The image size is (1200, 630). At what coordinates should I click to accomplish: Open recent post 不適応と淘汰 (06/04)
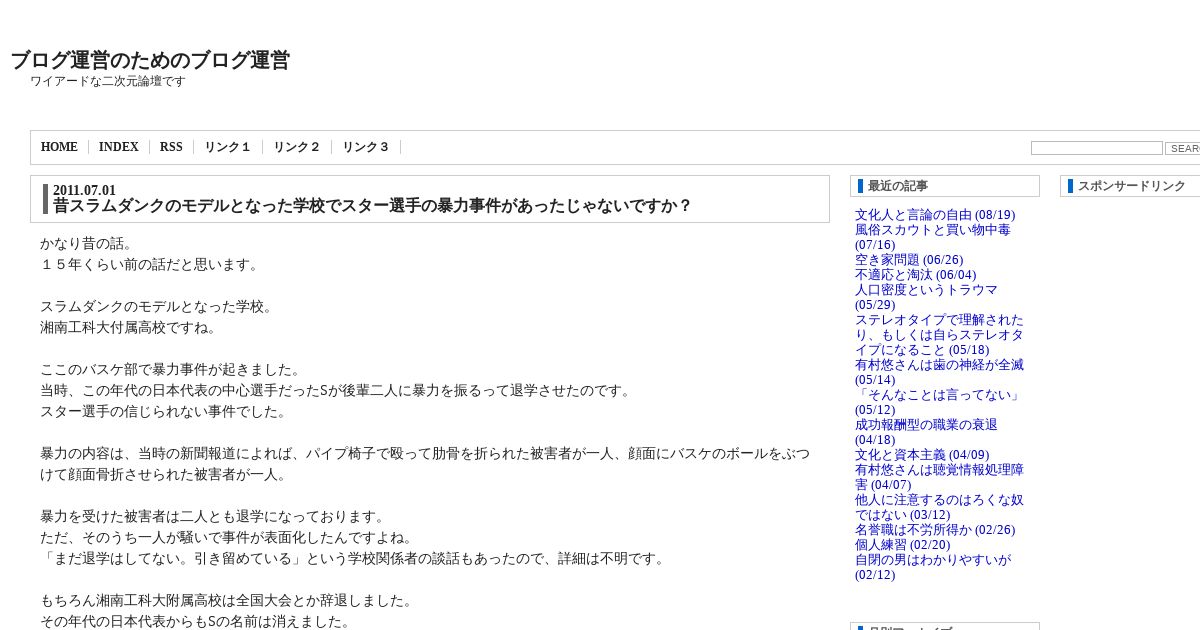tap(916, 275)
